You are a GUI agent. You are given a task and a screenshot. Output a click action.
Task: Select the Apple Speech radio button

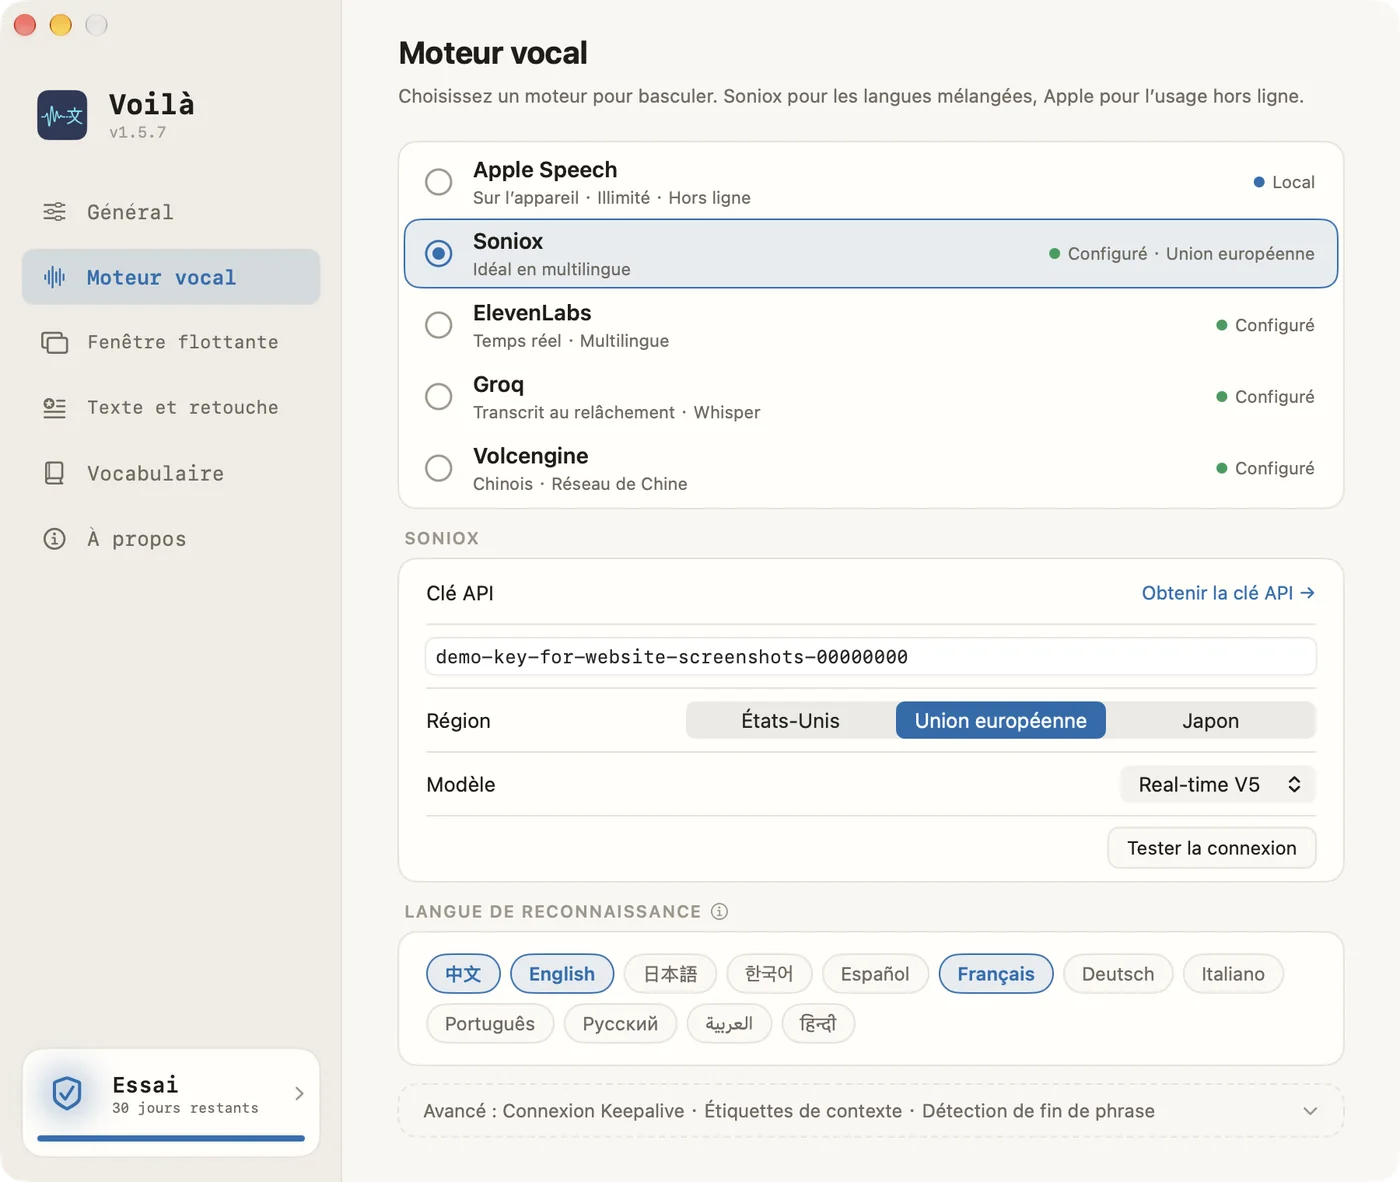(x=439, y=182)
